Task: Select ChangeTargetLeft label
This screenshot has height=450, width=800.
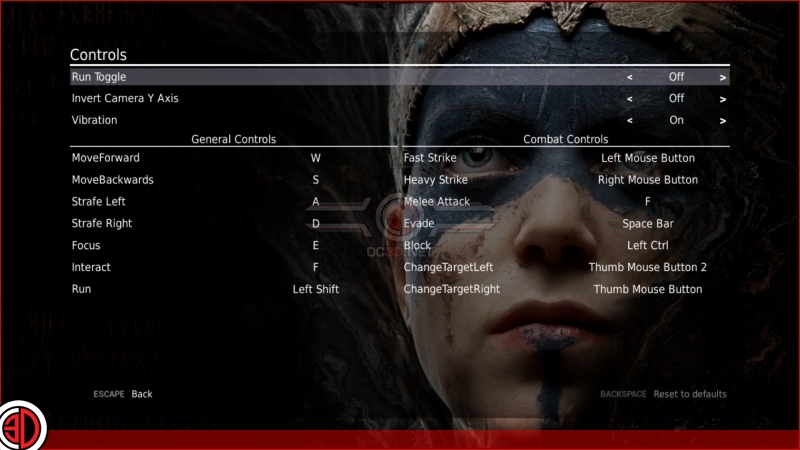Action: (448, 267)
